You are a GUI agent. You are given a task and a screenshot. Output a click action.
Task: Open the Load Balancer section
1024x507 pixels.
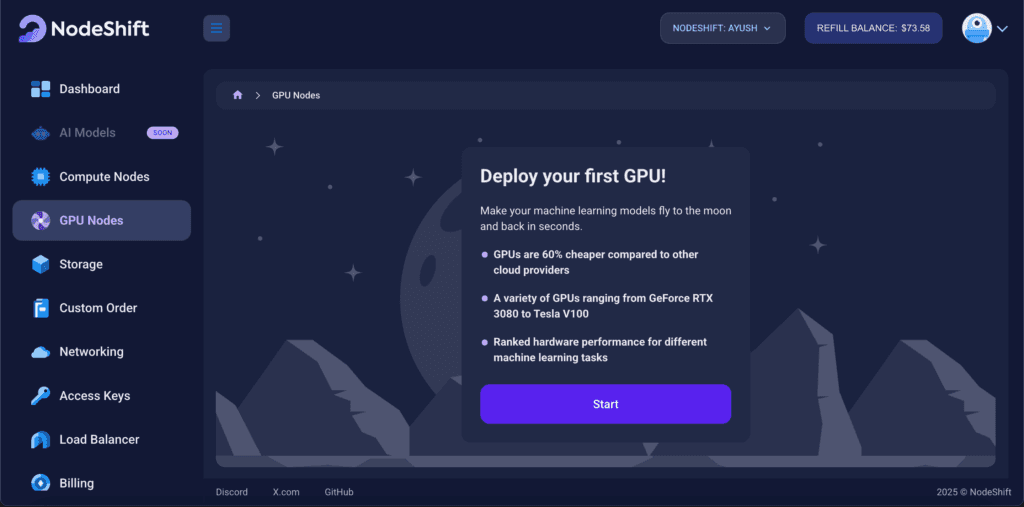(102, 440)
